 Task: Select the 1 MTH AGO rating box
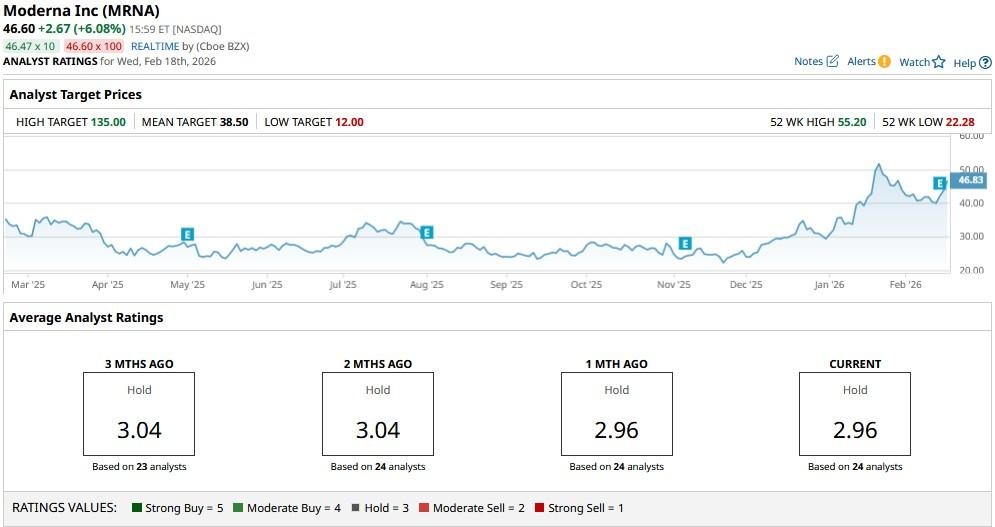pyautogui.click(x=616, y=414)
